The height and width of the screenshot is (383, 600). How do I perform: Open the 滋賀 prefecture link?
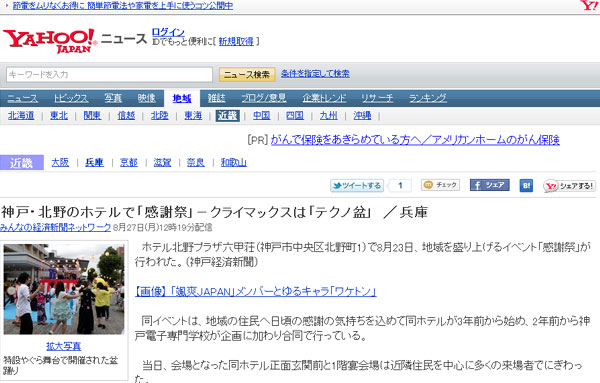162,163
